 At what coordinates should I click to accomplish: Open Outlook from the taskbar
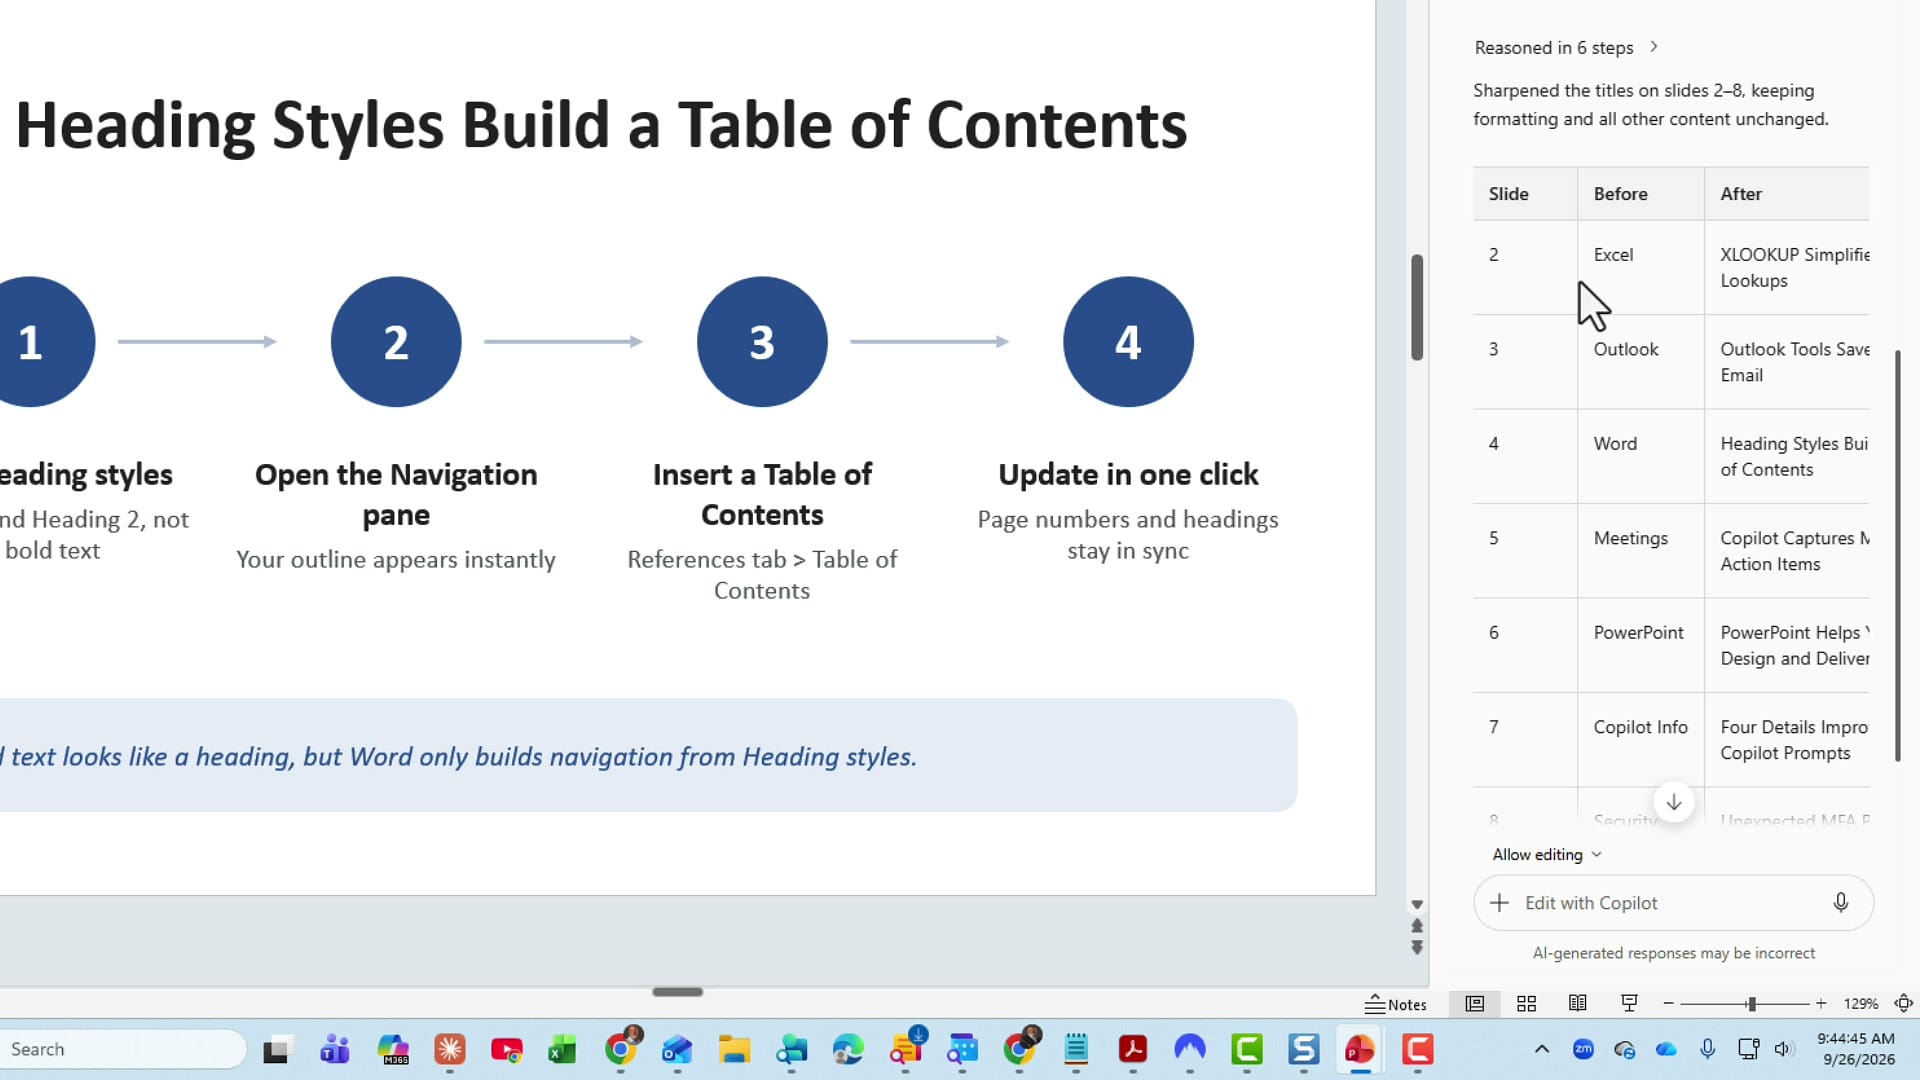pos(677,1049)
